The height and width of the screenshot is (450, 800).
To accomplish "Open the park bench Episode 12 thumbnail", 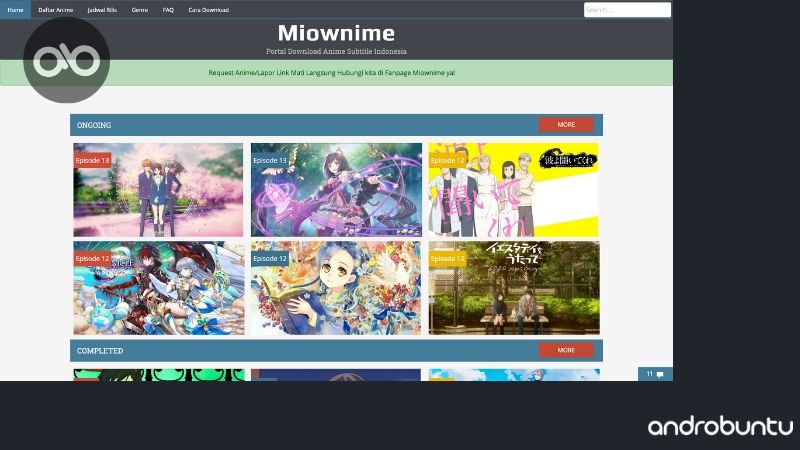I will [x=514, y=288].
